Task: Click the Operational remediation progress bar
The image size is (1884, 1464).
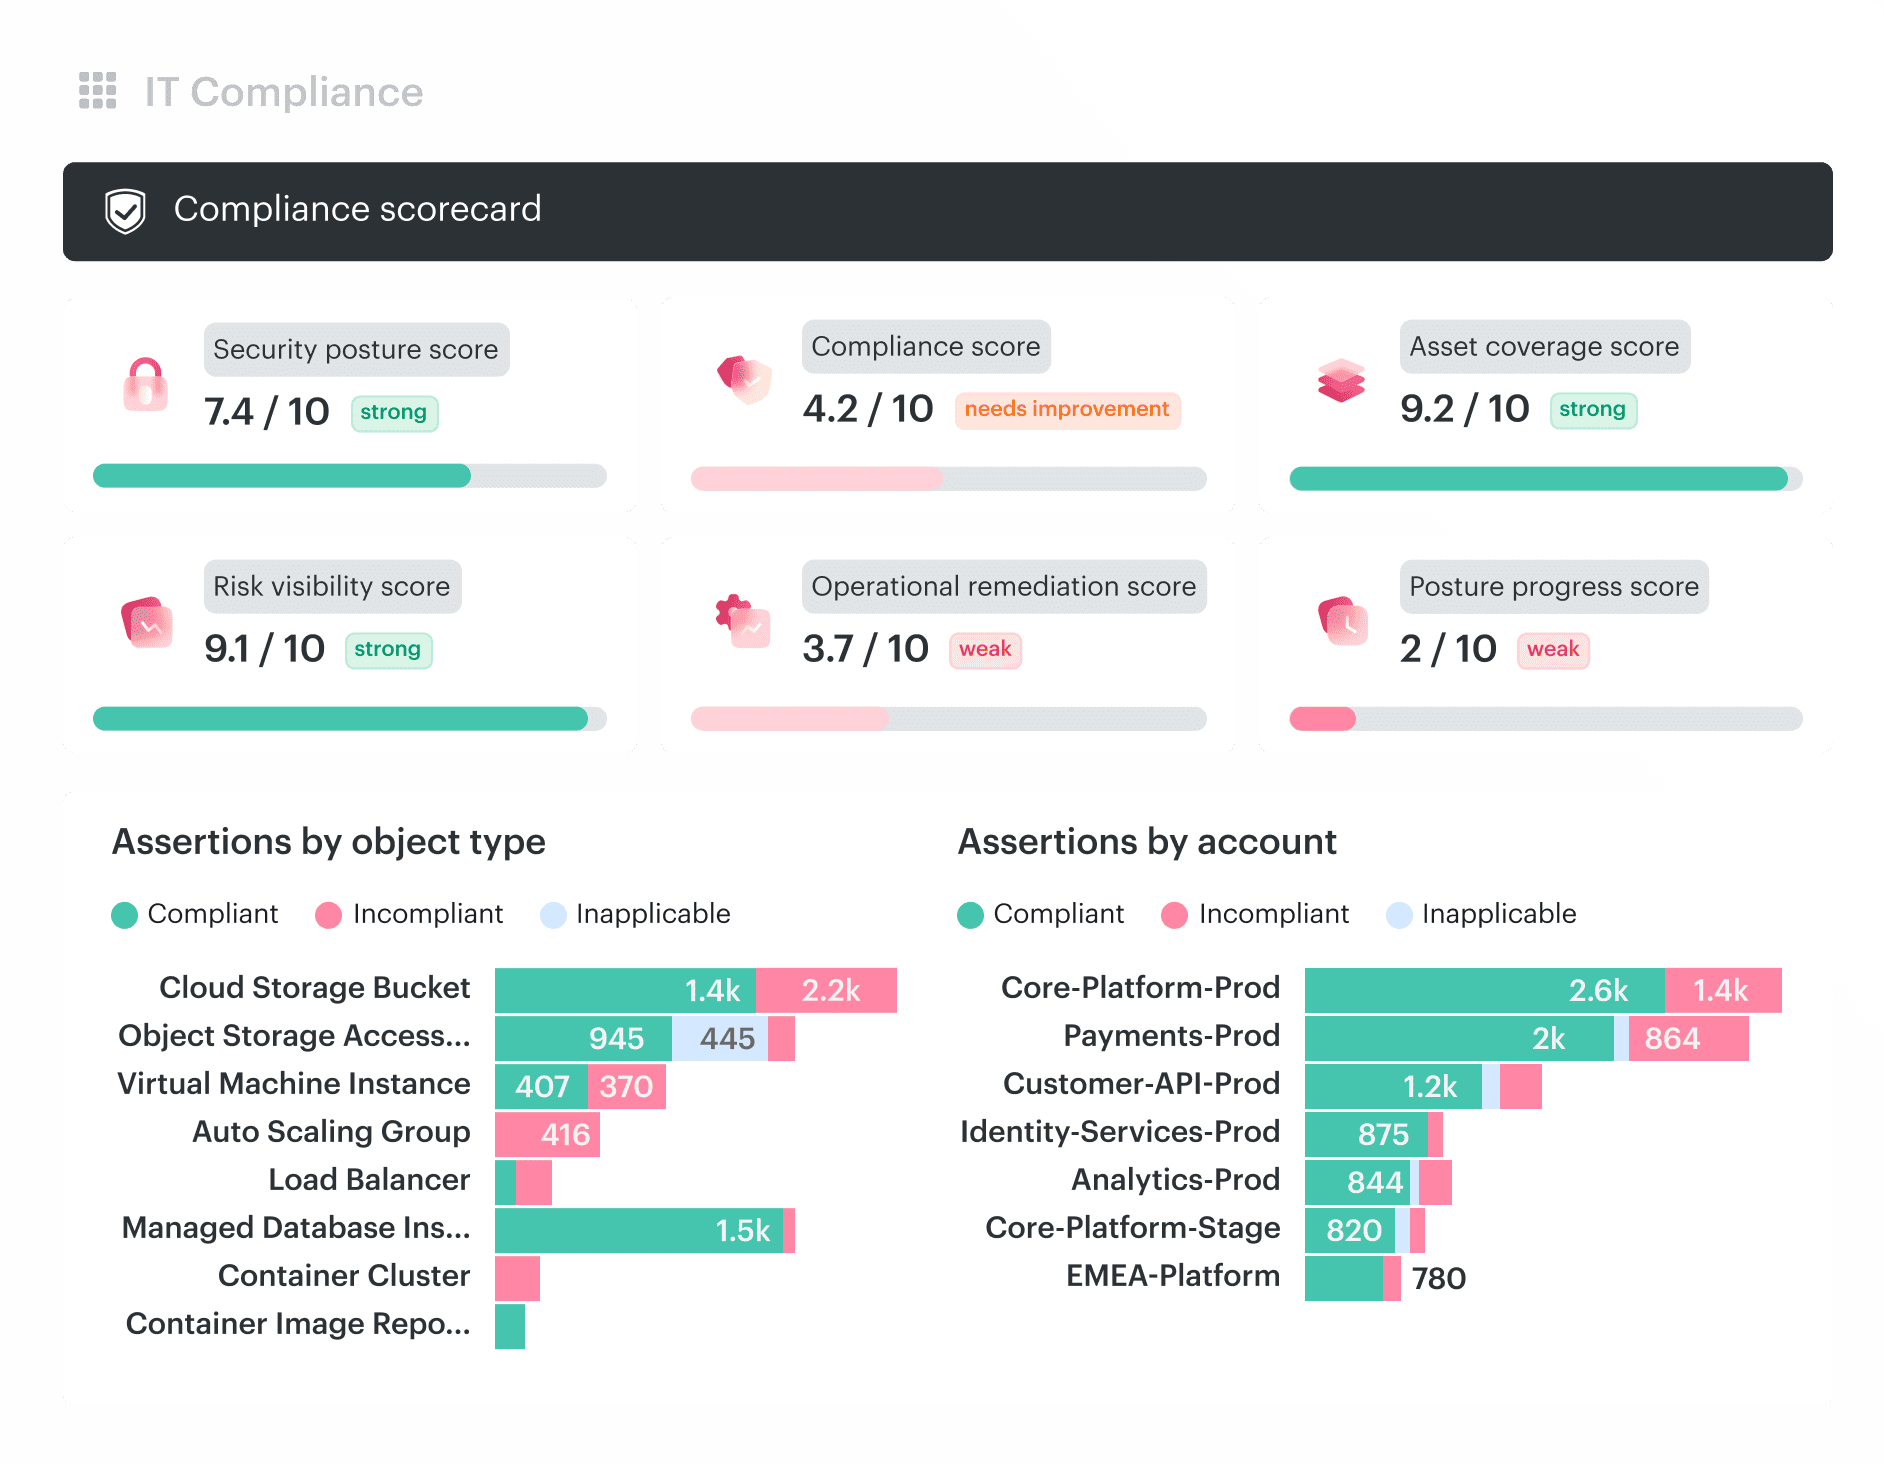Action: point(948,718)
